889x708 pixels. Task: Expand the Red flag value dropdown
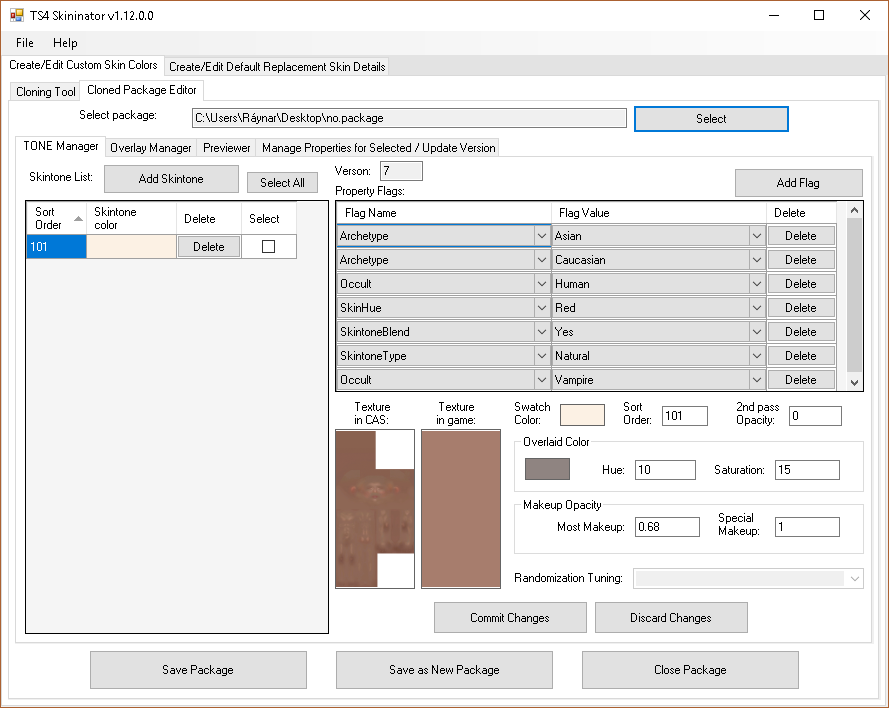pyautogui.click(x=757, y=308)
